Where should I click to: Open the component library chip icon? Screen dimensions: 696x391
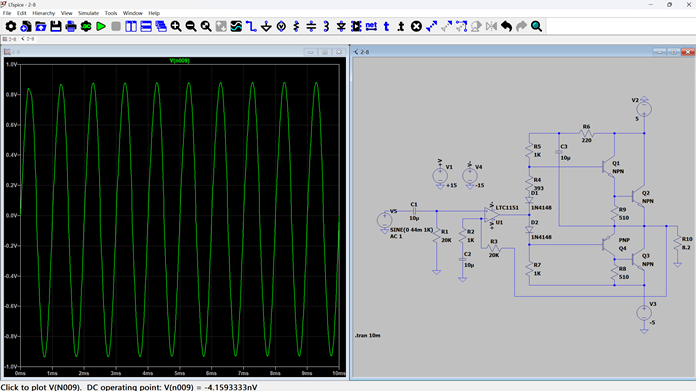356,27
